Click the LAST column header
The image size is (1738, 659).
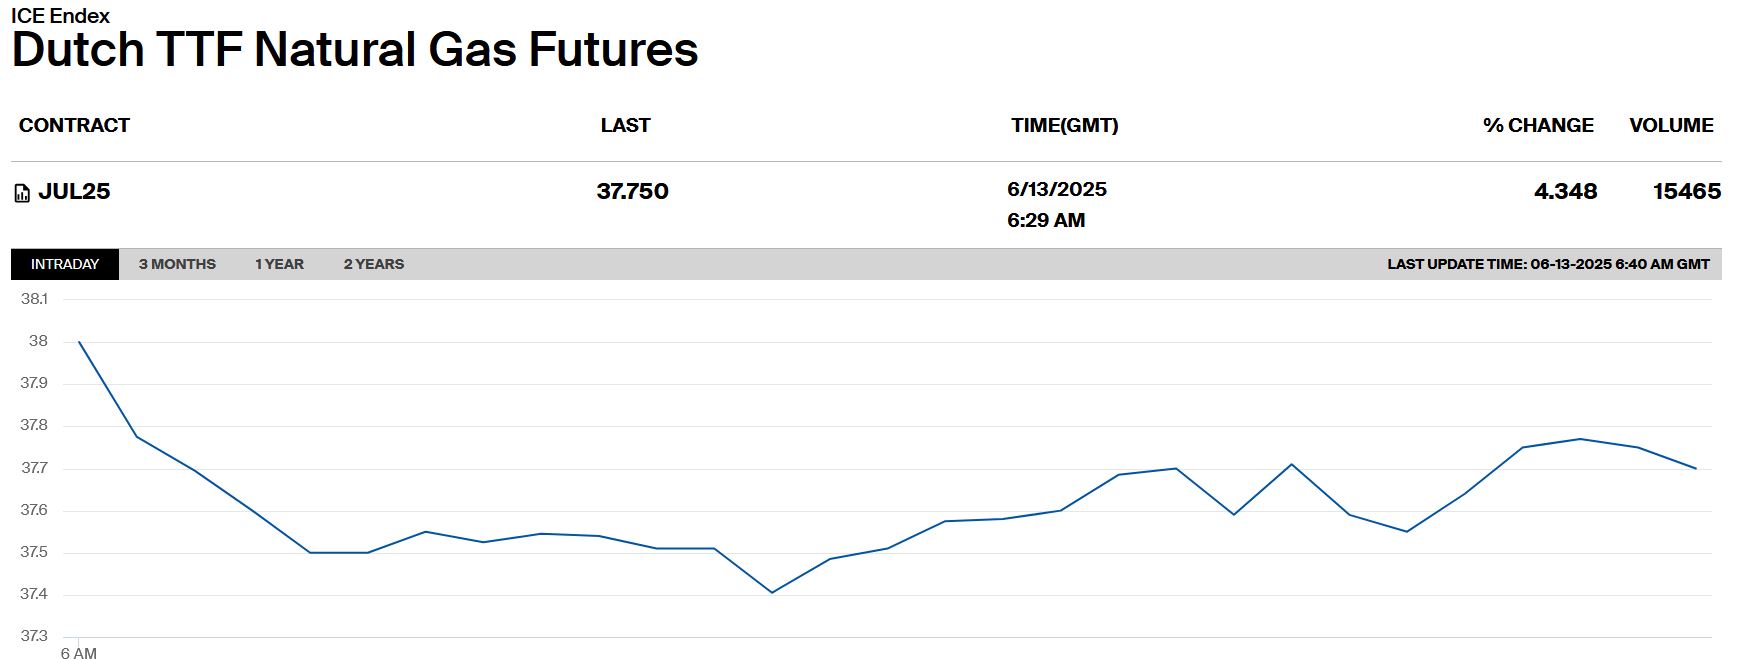coord(625,125)
